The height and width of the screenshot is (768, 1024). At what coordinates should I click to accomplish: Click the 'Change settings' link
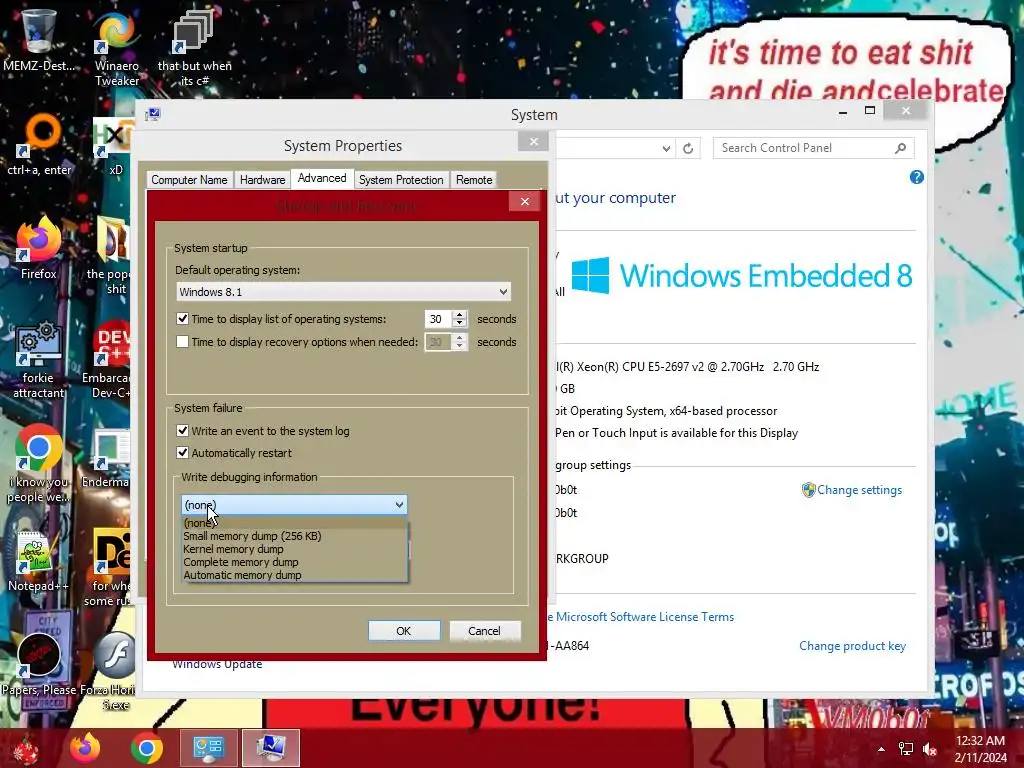(x=859, y=490)
